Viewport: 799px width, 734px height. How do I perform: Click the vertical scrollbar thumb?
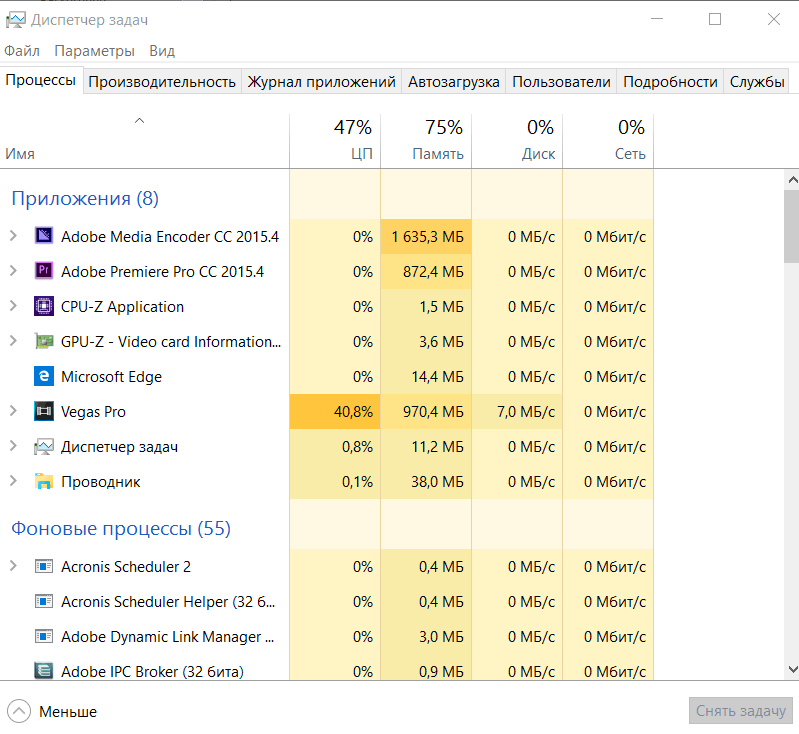point(792,226)
